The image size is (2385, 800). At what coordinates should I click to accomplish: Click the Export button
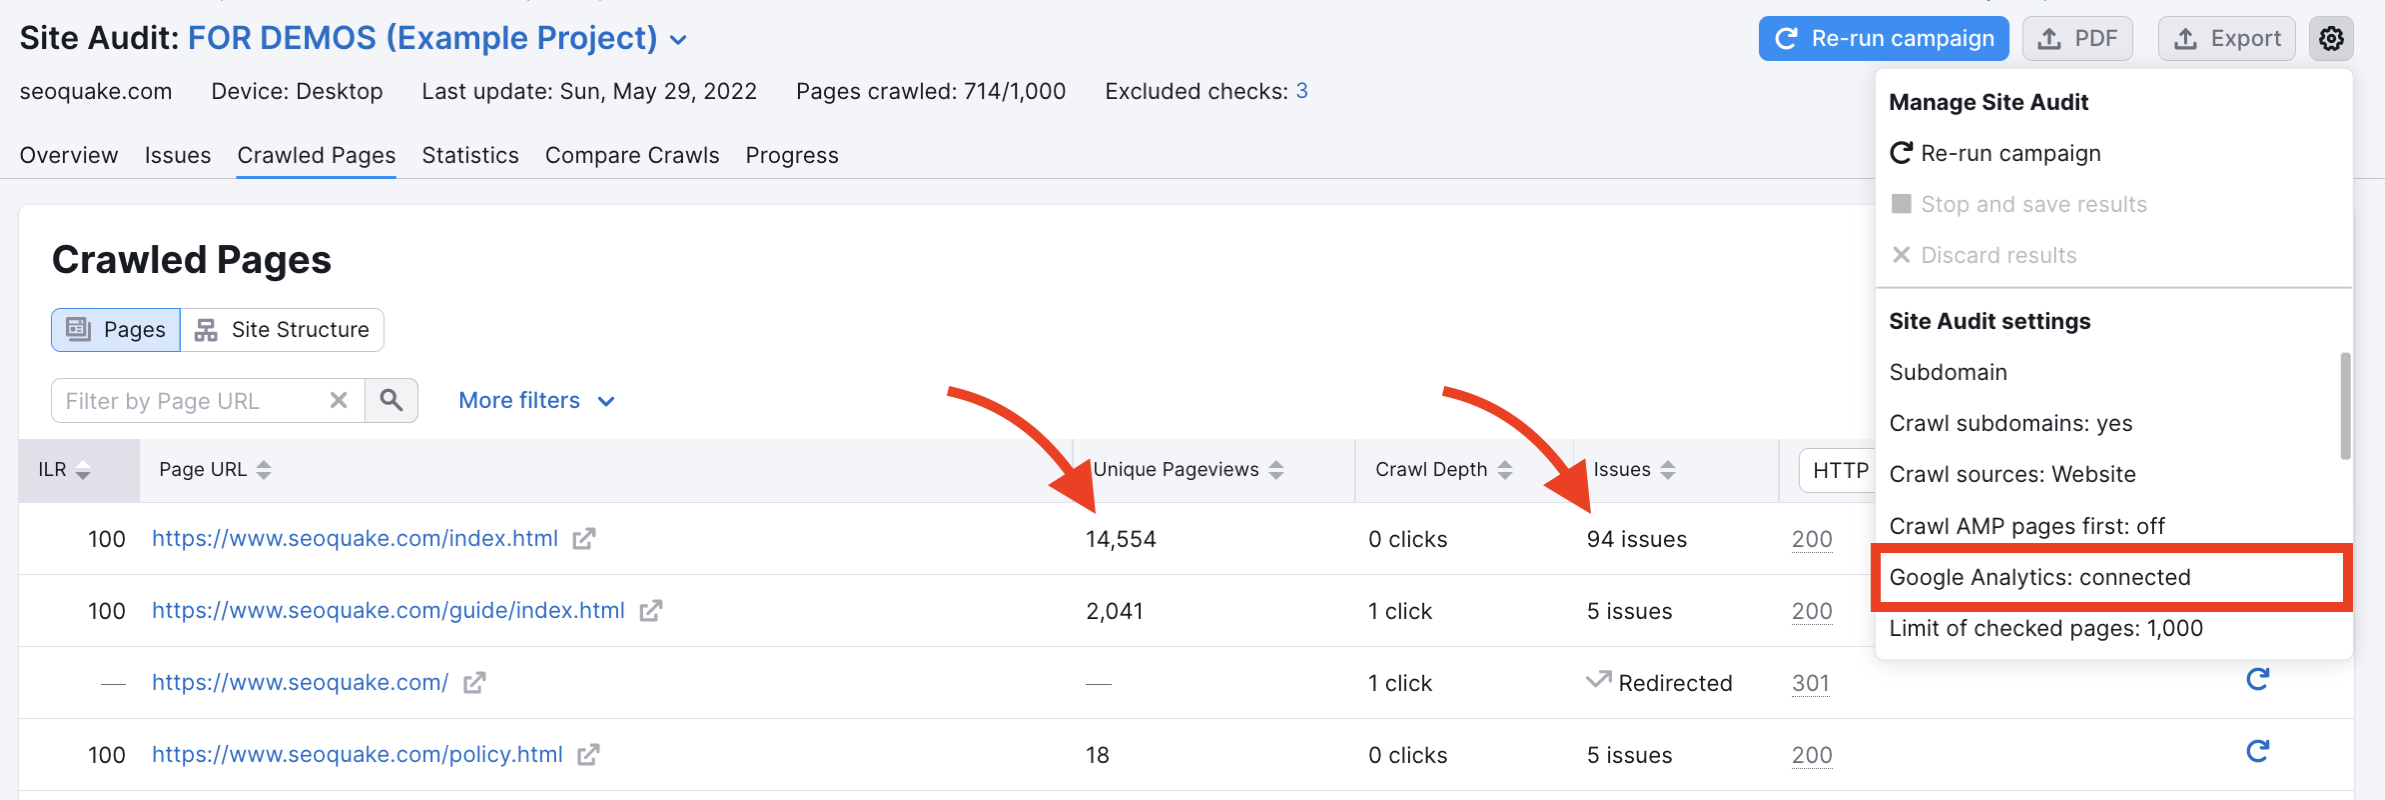2227,39
